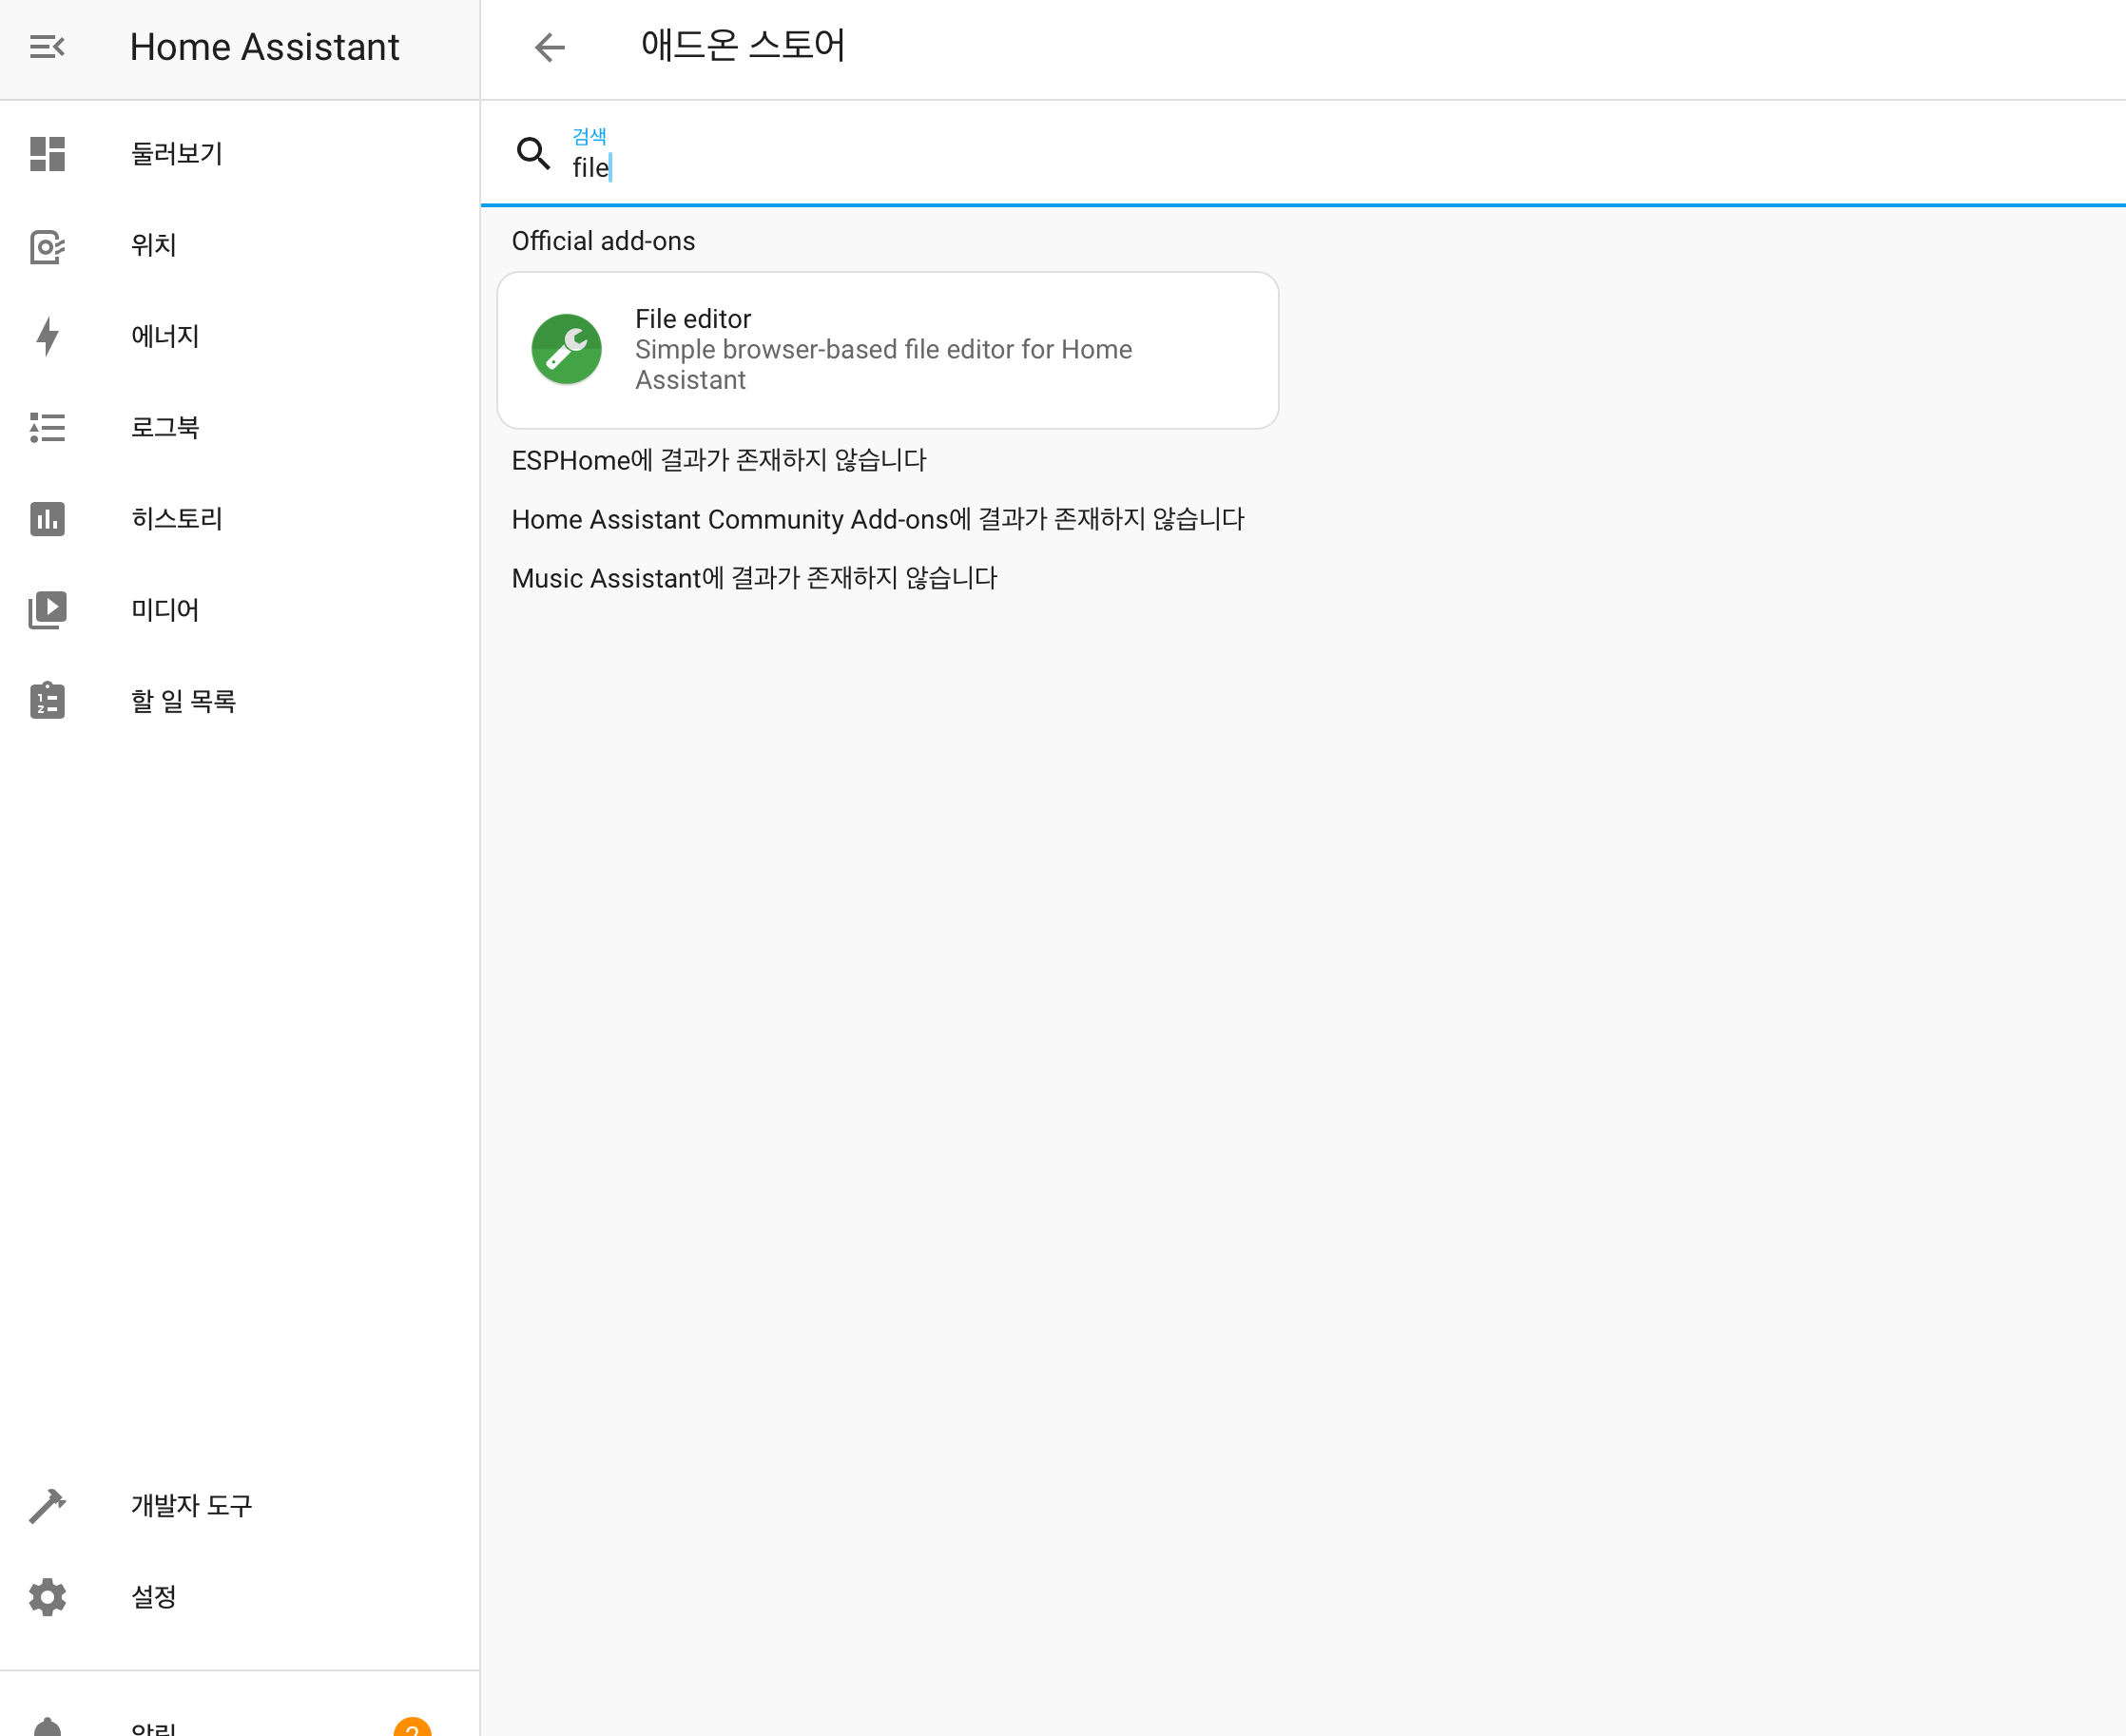This screenshot has width=2126, height=1736.
Task: Click the File editor description text
Action: [884, 365]
